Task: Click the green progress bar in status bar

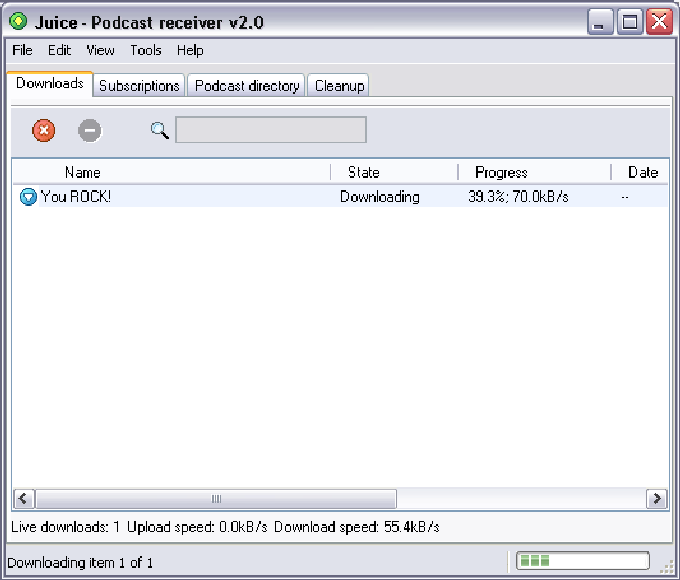Action: point(583,561)
